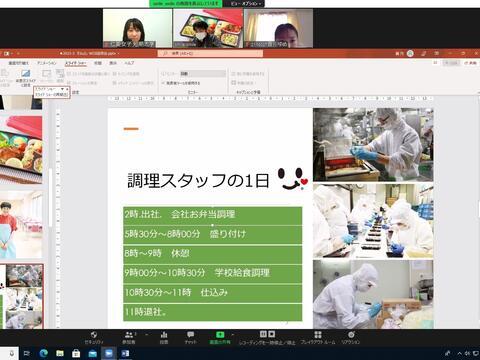Toggle the play narrations checkbox
The width and height of the screenshot is (480, 360).
click(x=69, y=83)
